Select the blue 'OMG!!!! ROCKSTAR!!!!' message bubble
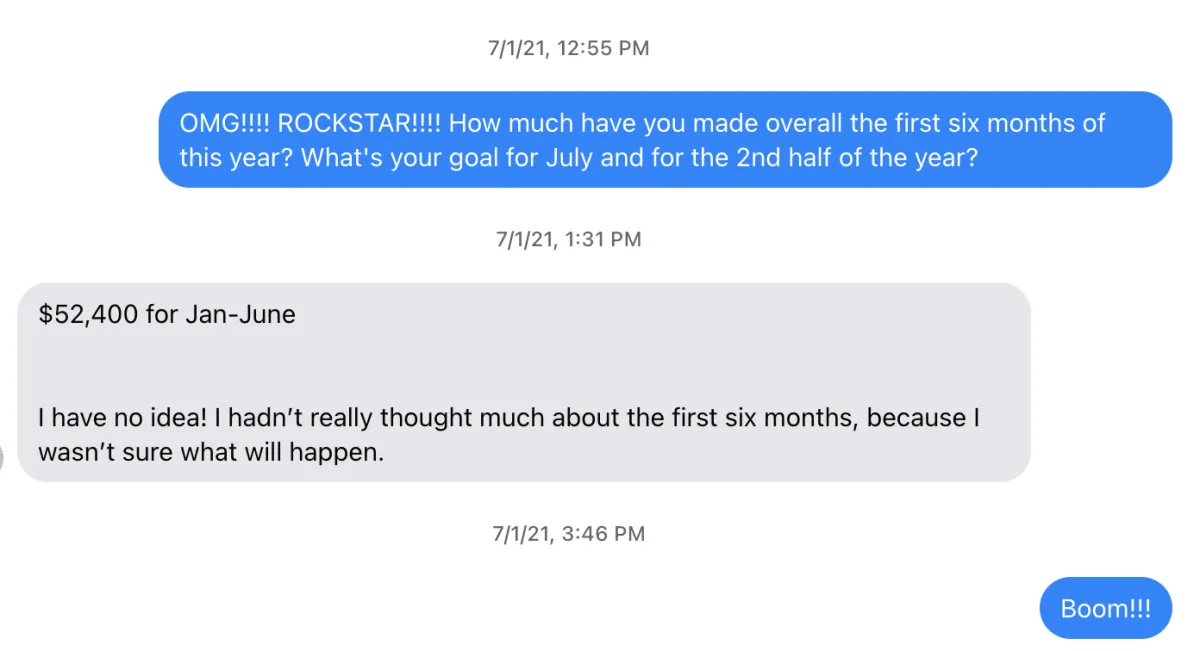 coord(665,140)
